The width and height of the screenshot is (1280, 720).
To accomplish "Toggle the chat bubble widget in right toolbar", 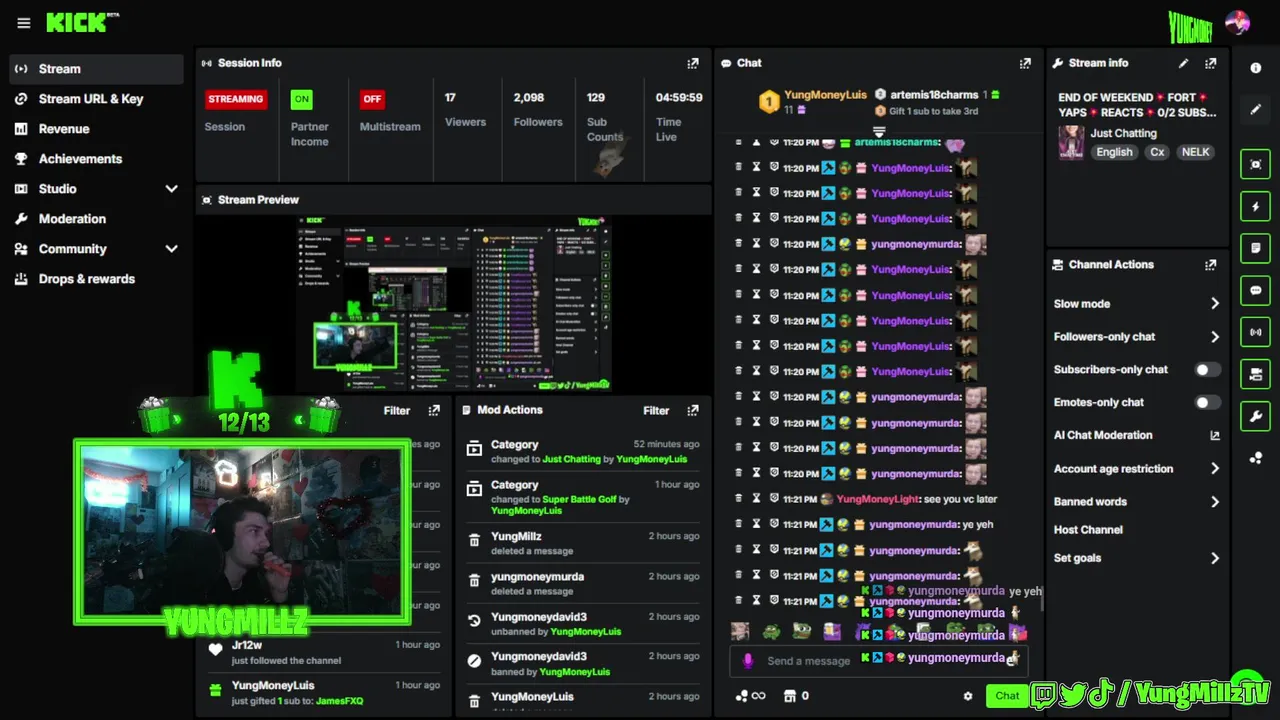I will coord(1256,290).
